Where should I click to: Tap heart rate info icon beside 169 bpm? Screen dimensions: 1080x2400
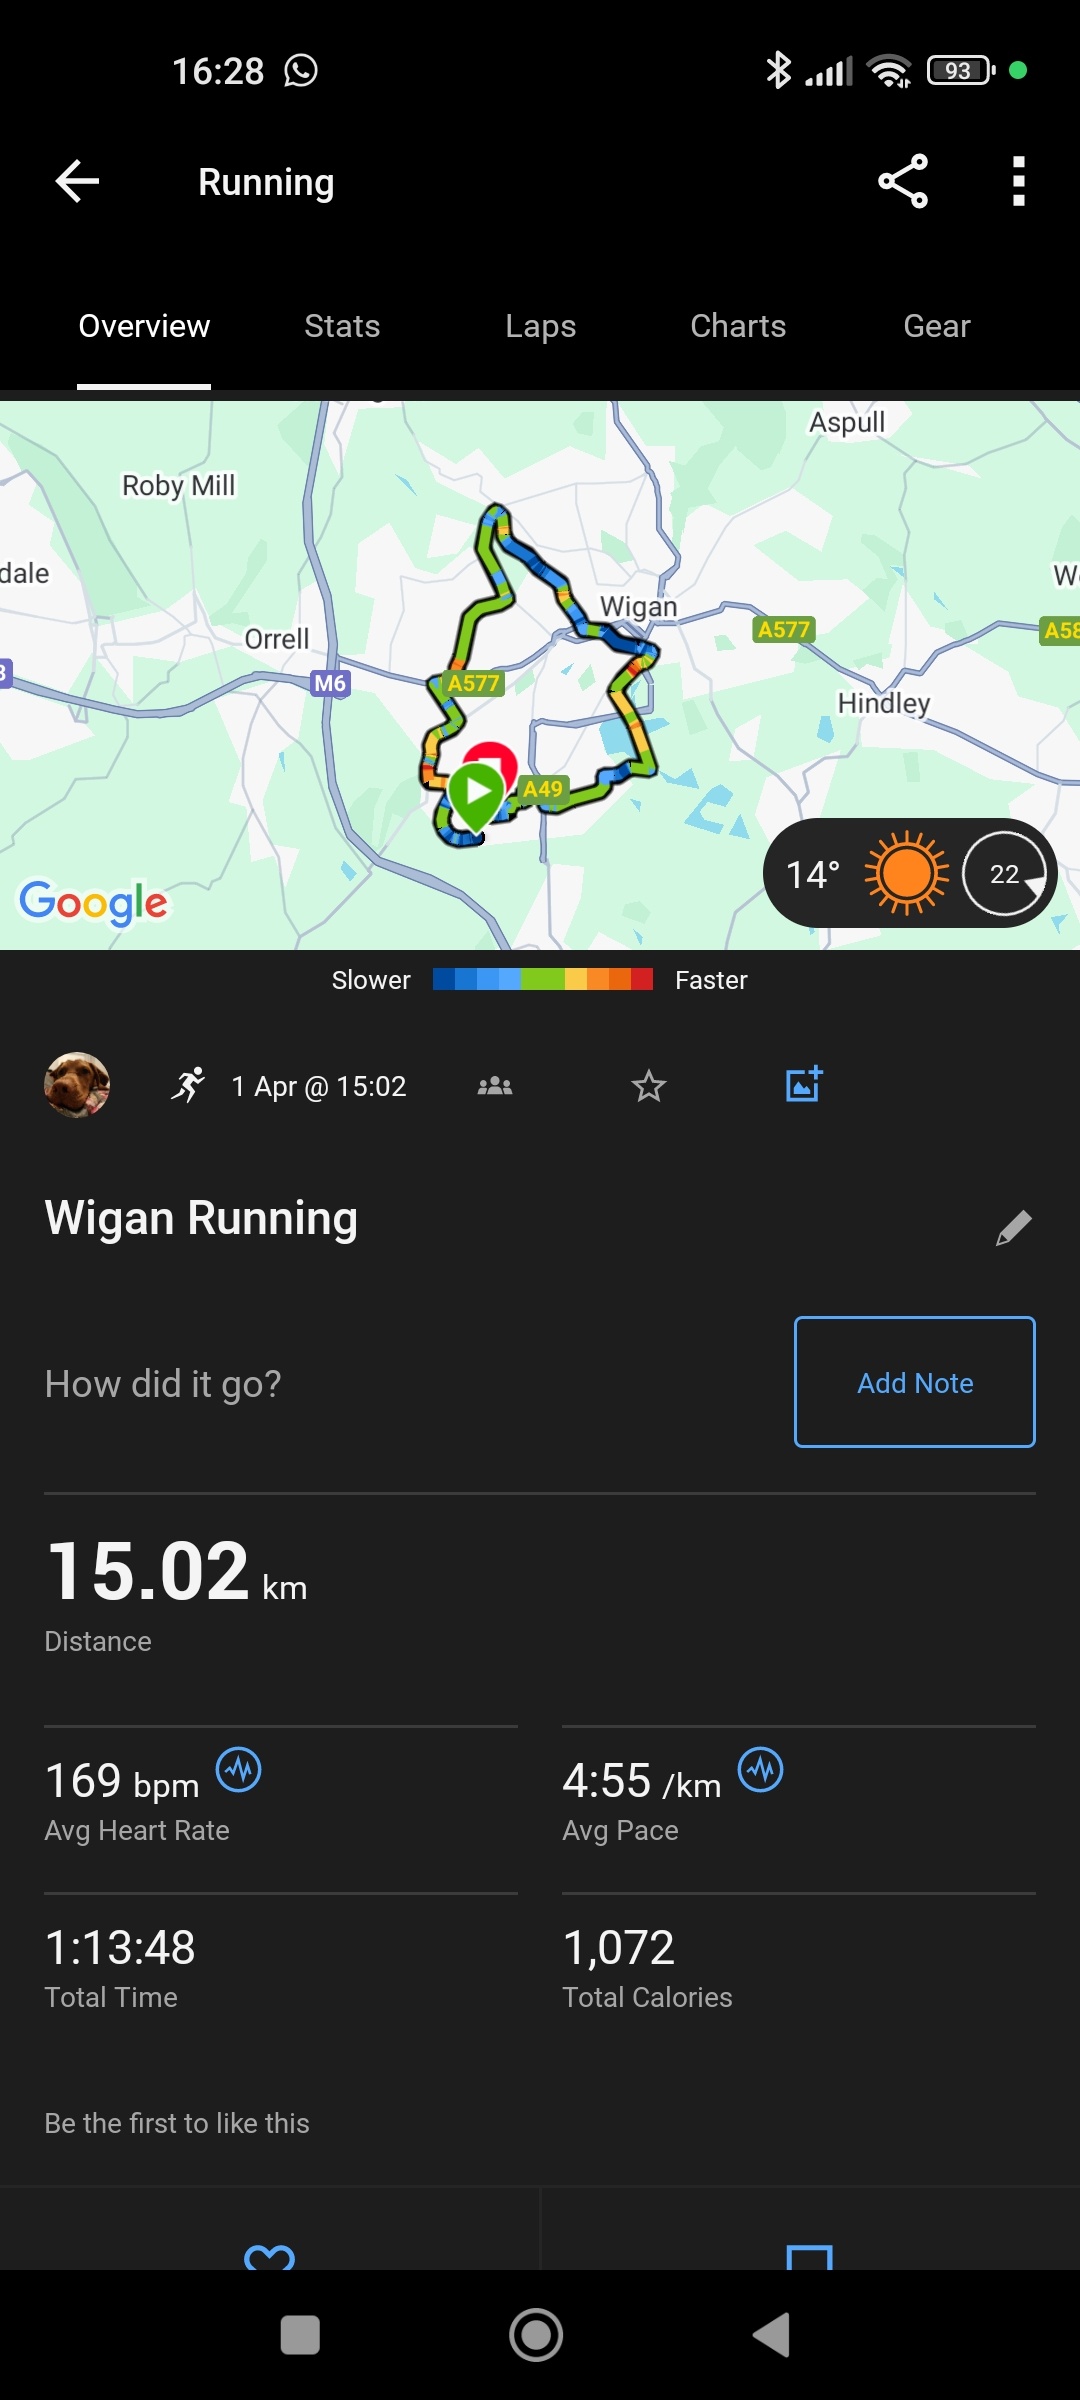pyautogui.click(x=239, y=1770)
